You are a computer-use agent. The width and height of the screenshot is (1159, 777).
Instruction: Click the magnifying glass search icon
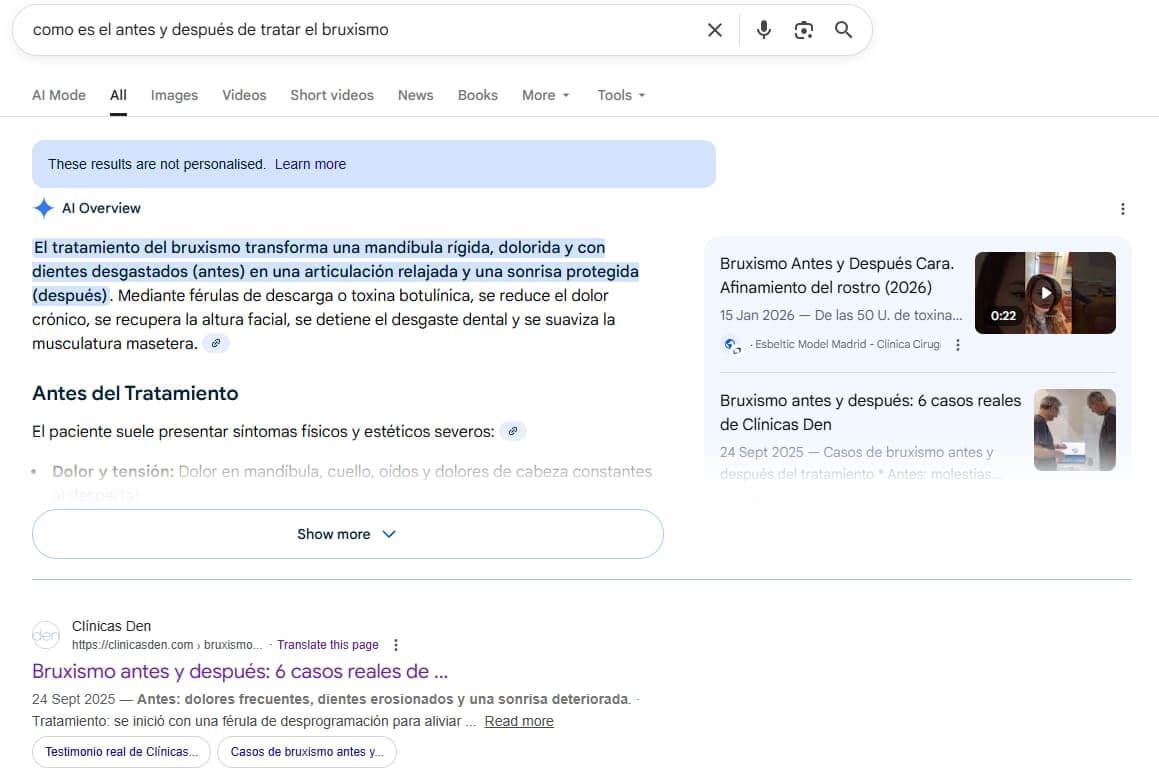coord(843,30)
